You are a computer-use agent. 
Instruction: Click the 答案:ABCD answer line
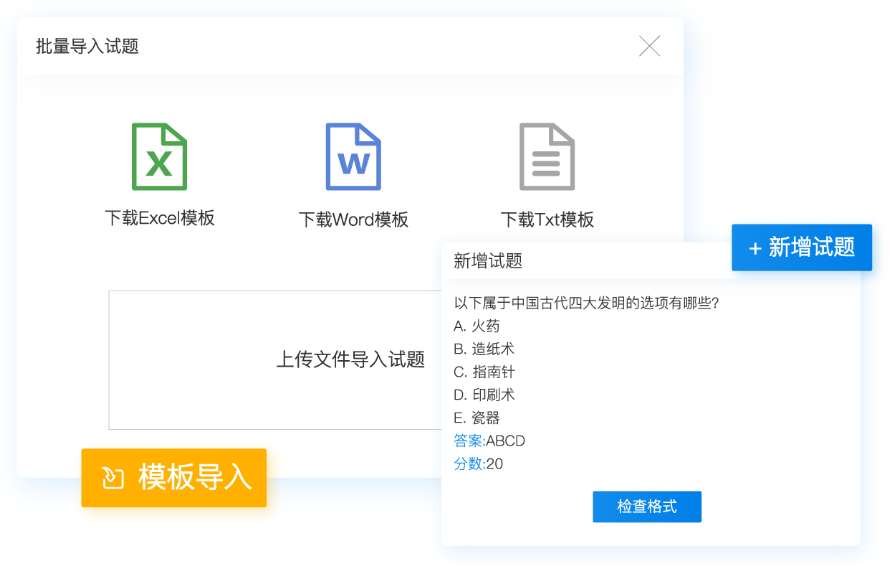tap(489, 441)
